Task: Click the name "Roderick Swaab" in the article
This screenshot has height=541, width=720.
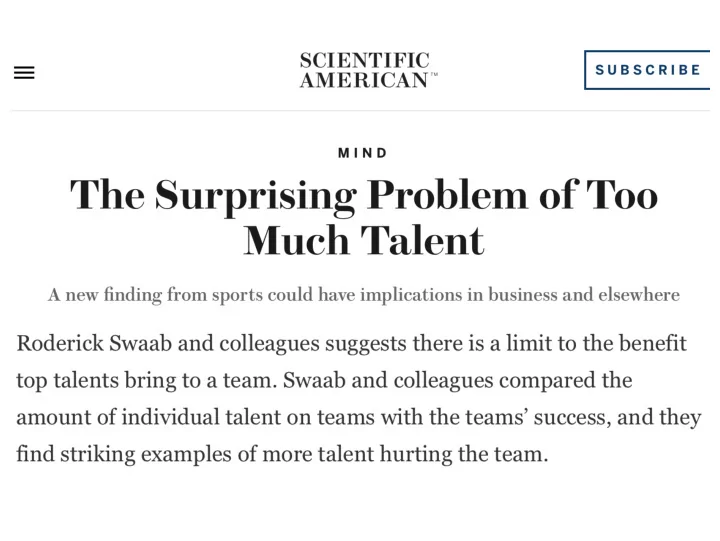Action: click(x=94, y=343)
